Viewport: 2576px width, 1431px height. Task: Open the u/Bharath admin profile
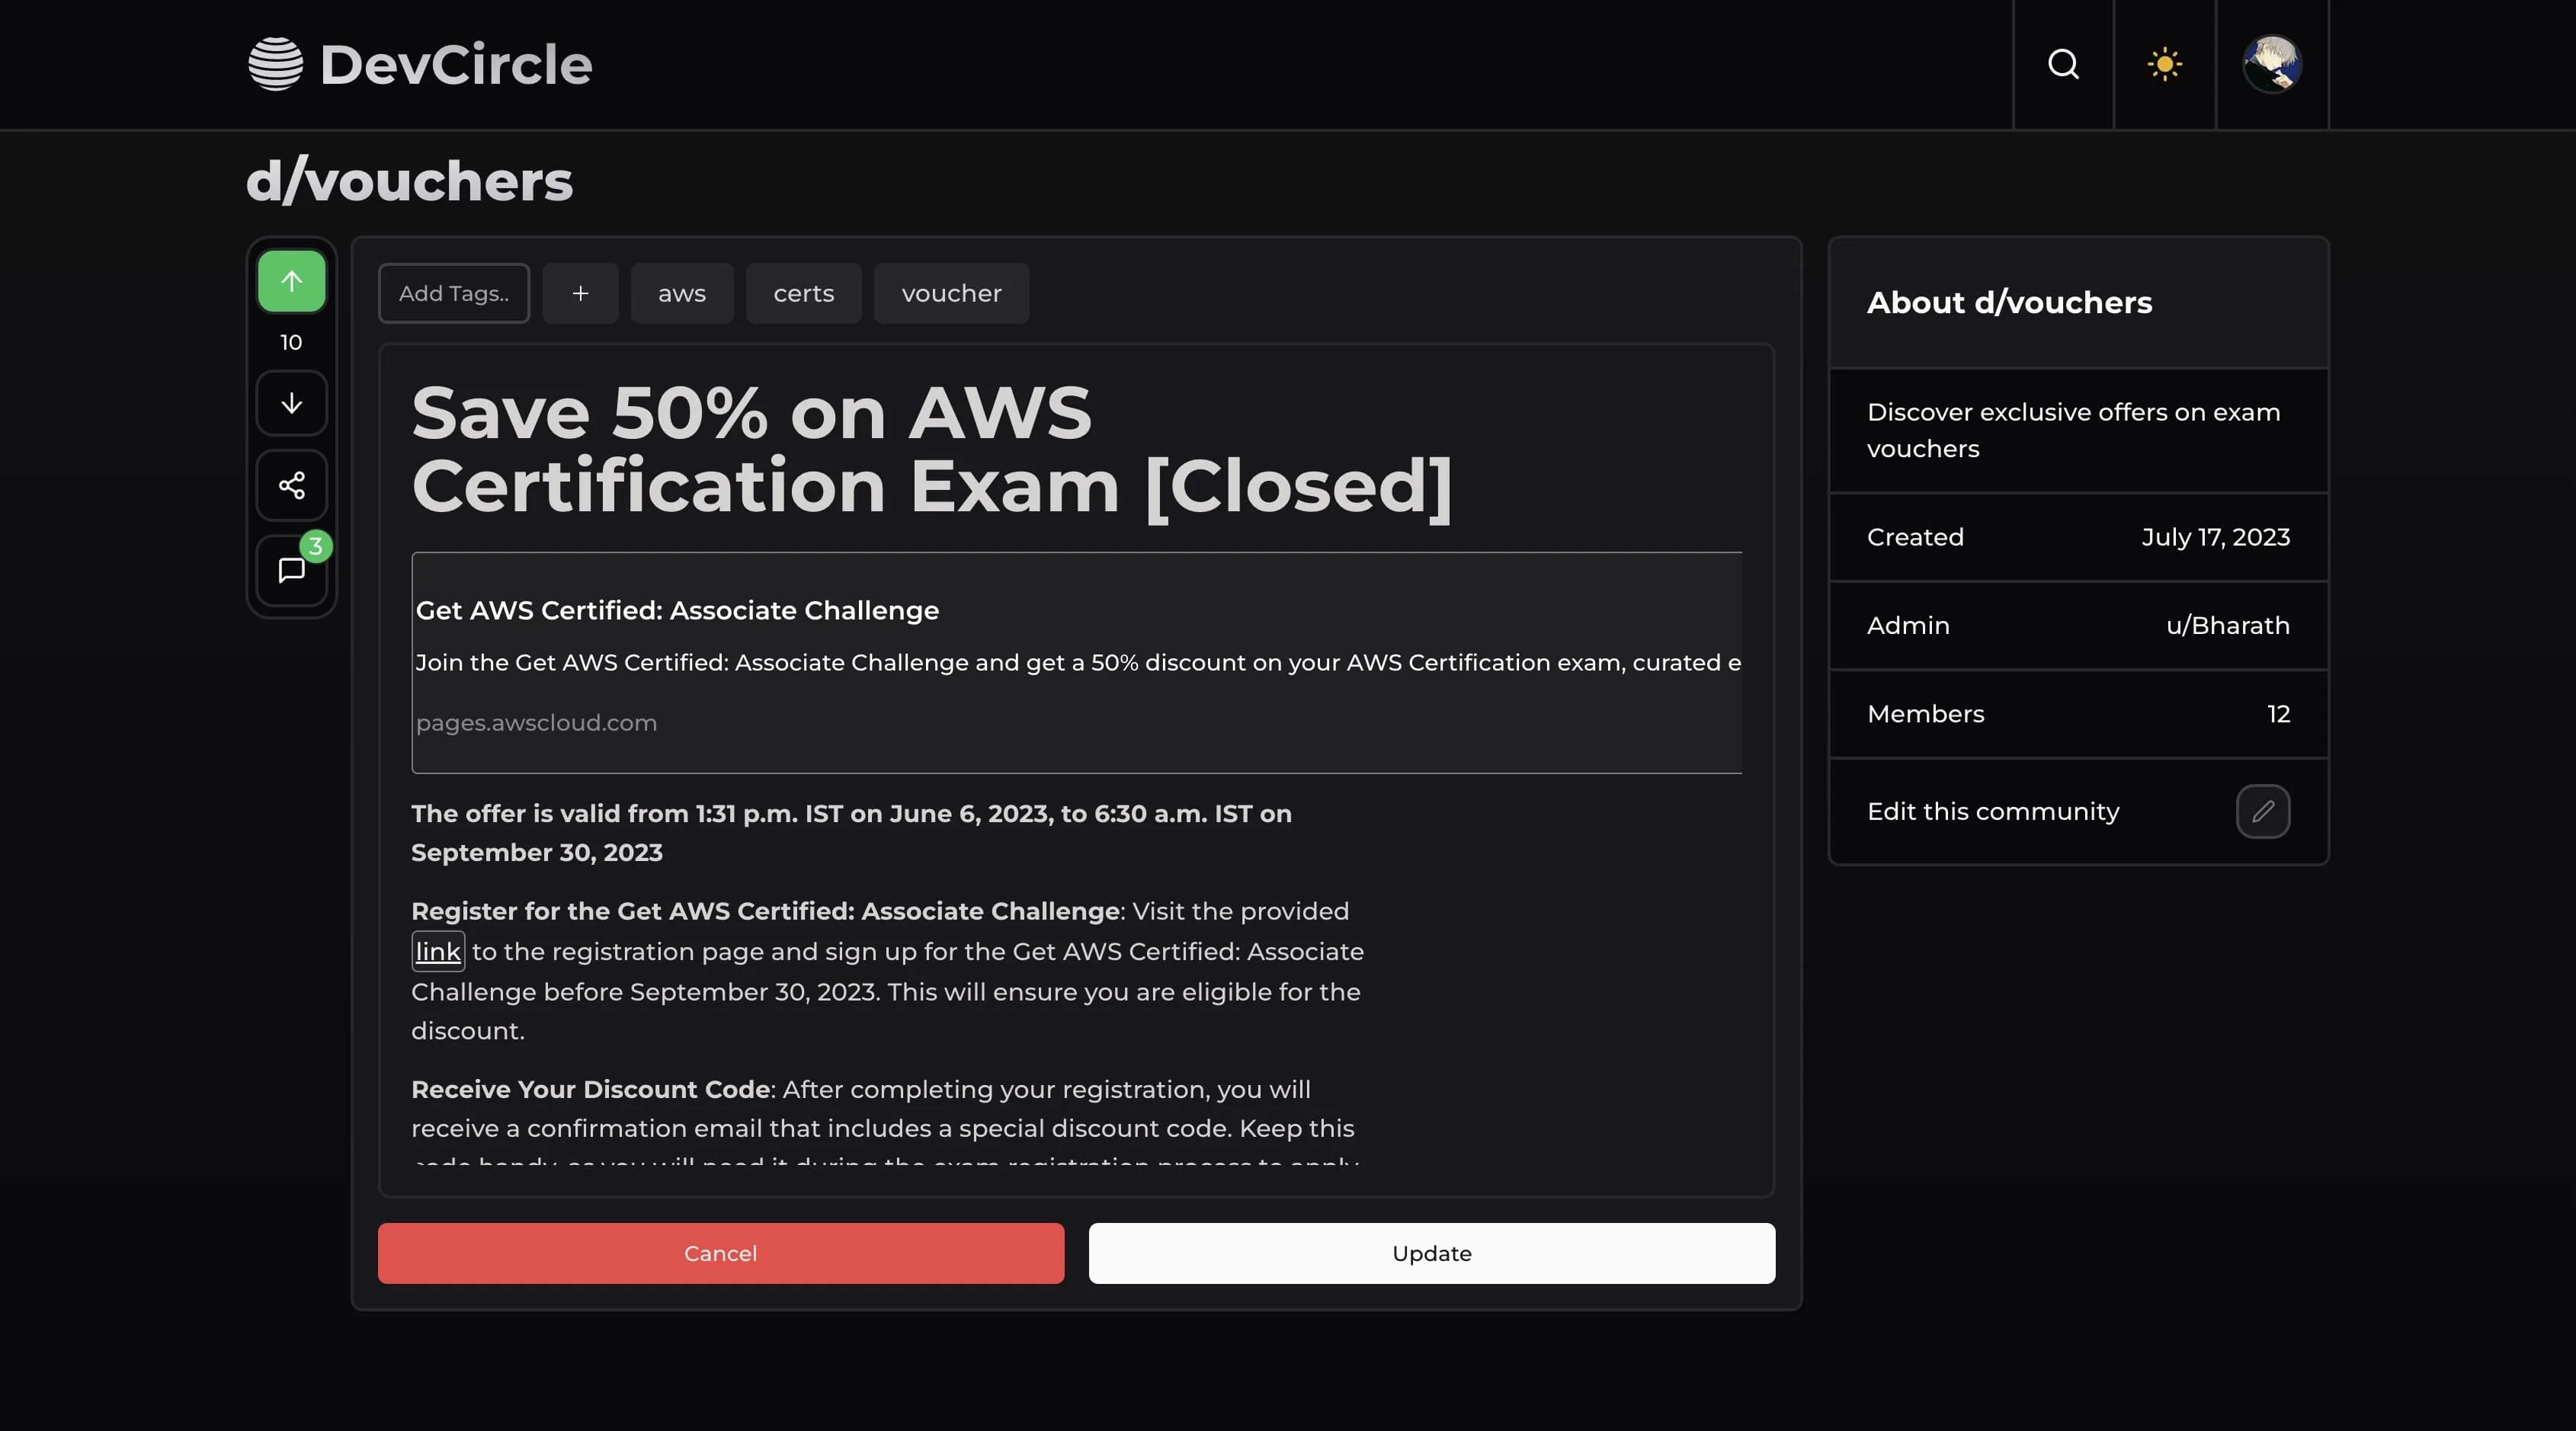2227,625
